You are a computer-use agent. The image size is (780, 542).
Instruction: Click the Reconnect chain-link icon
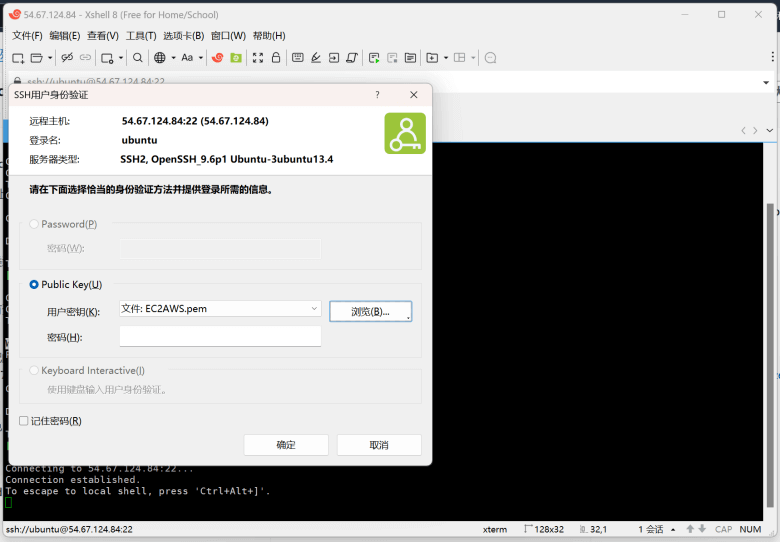[86, 58]
